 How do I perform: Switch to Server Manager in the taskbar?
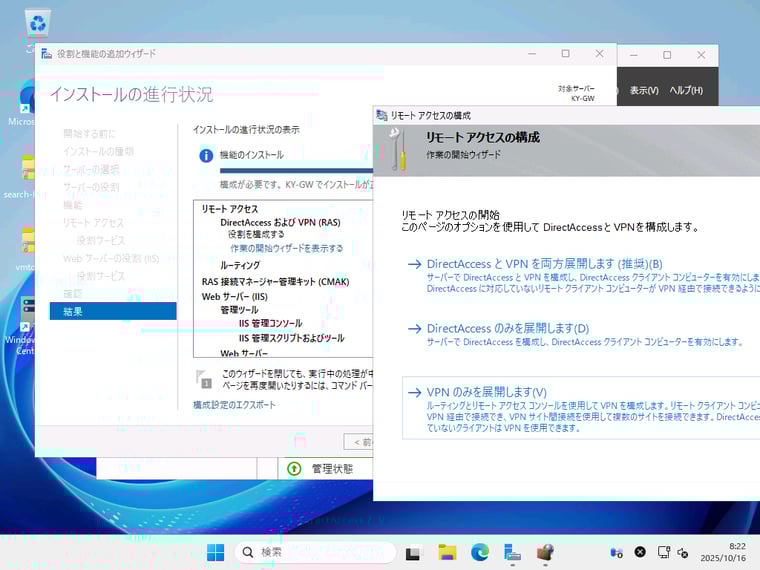[x=512, y=552]
